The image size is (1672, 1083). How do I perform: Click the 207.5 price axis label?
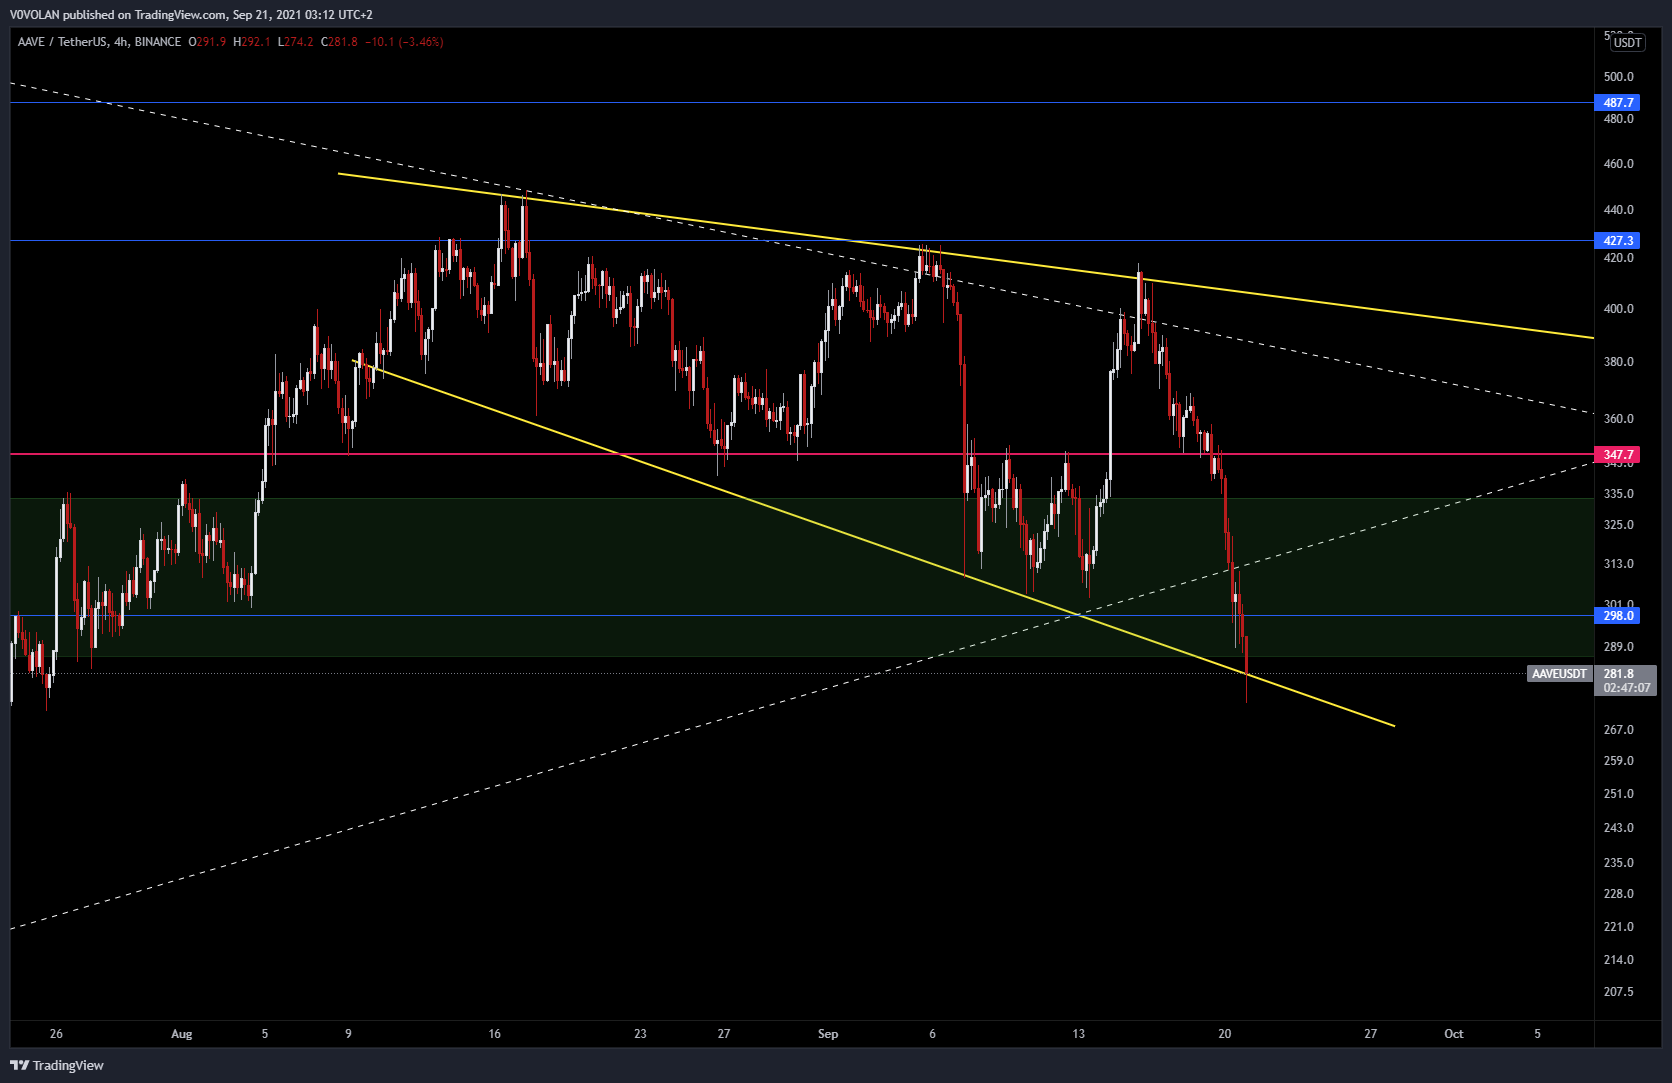click(x=1618, y=992)
